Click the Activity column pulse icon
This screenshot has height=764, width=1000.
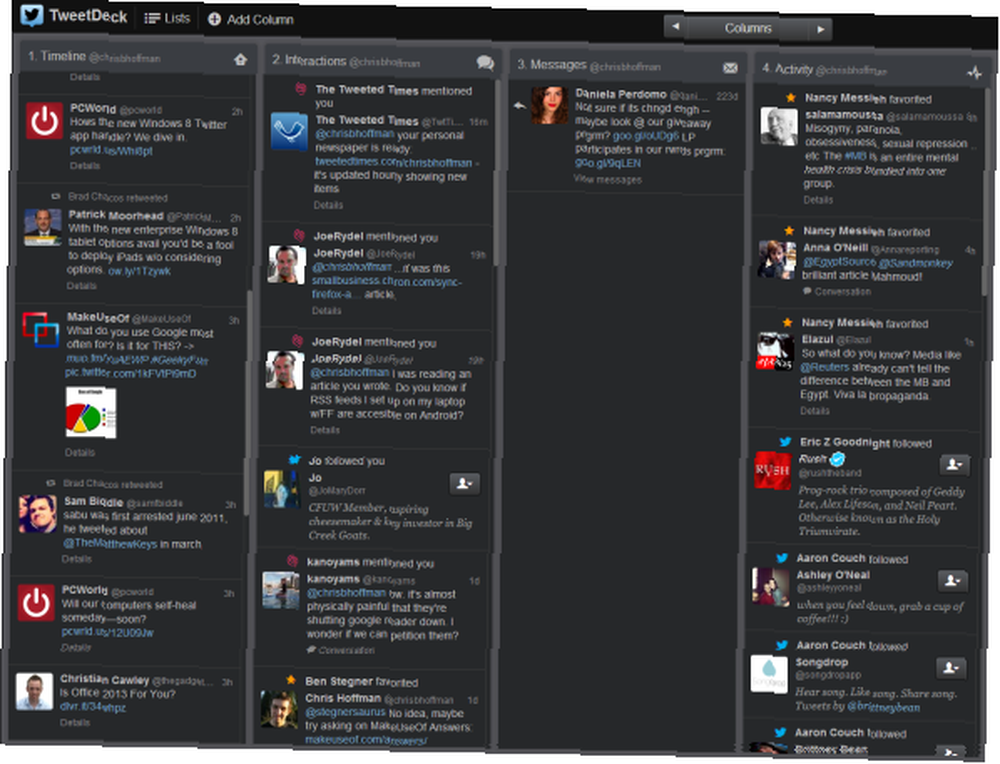tap(974, 73)
